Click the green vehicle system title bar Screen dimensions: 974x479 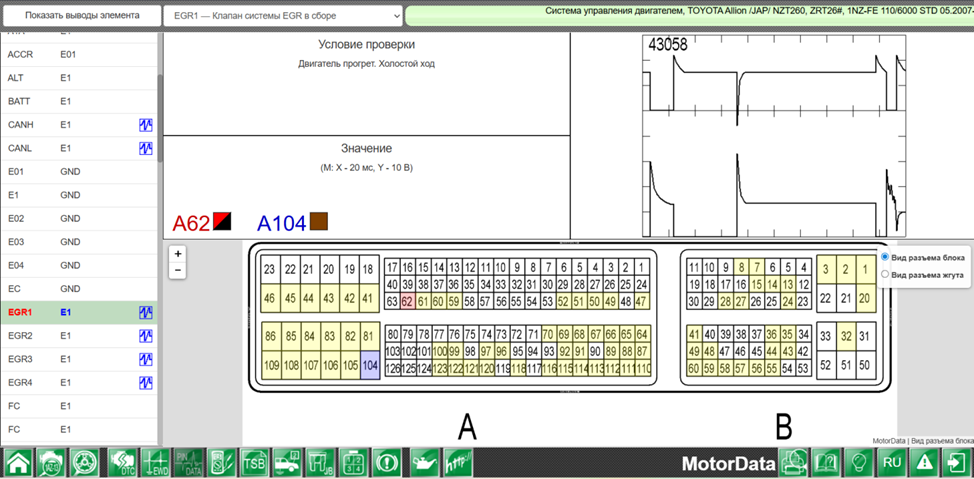pyautogui.click(x=690, y=16)
